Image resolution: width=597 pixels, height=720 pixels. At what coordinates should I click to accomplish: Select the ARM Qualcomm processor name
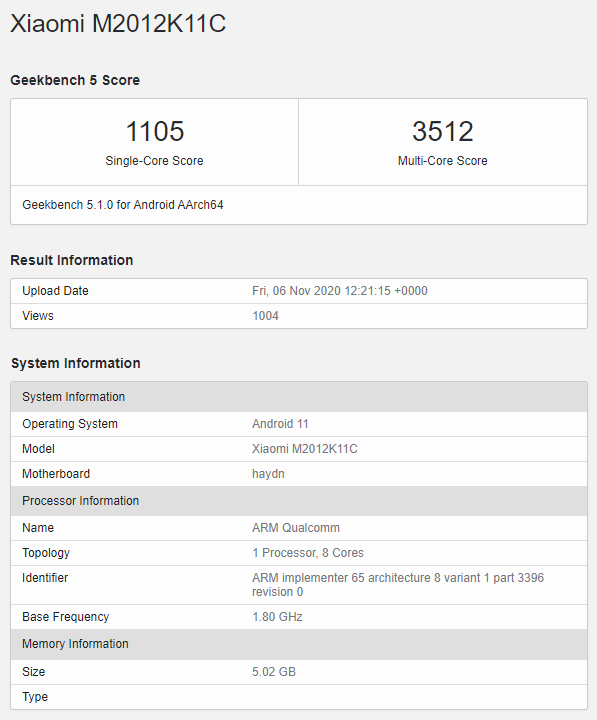296,528
